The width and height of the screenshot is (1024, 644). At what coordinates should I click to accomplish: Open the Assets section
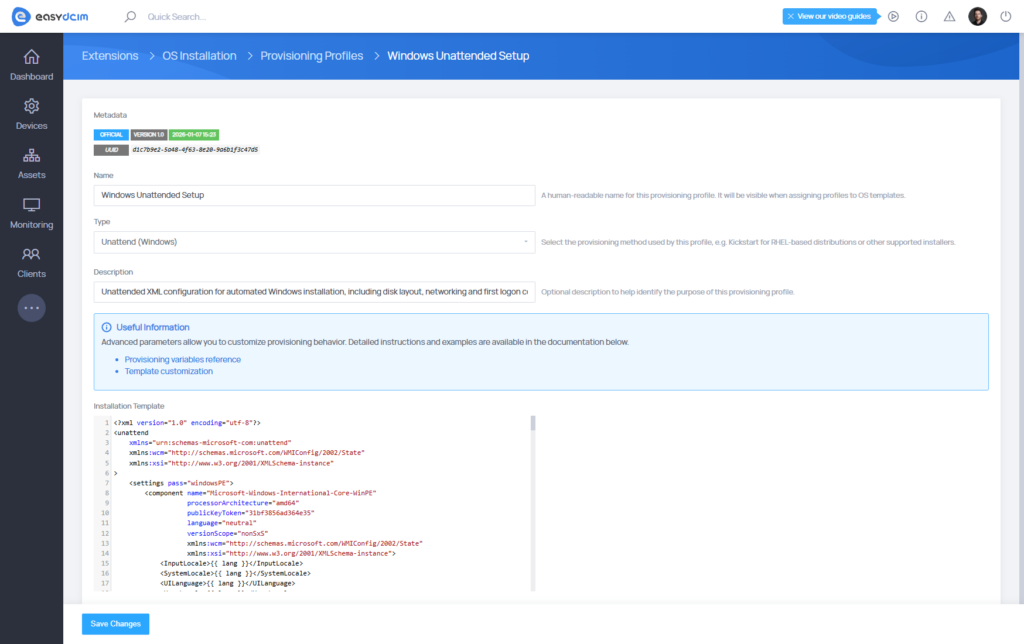[31, 162]
